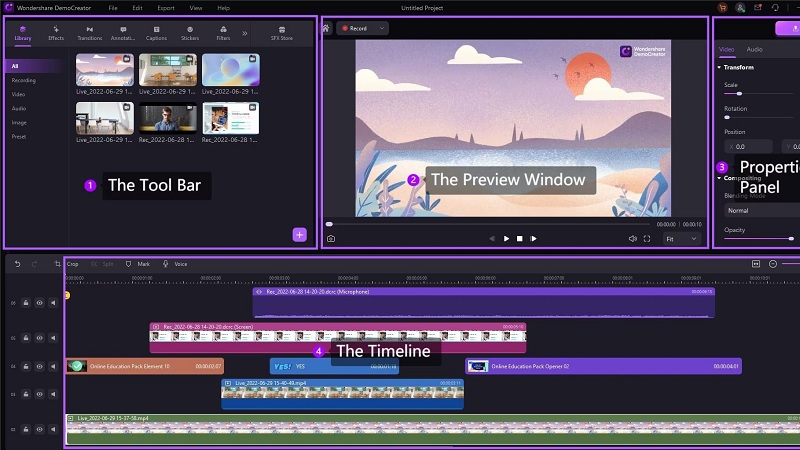Click the shopping cart icon in title bar

click(722, 8)
